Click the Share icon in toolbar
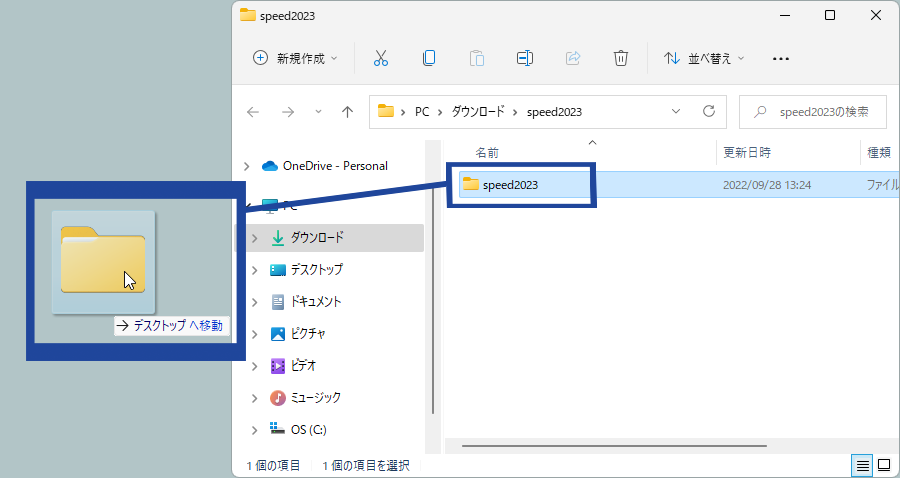The height and width of the screenshot is (478, 900). tap(573, 58)
